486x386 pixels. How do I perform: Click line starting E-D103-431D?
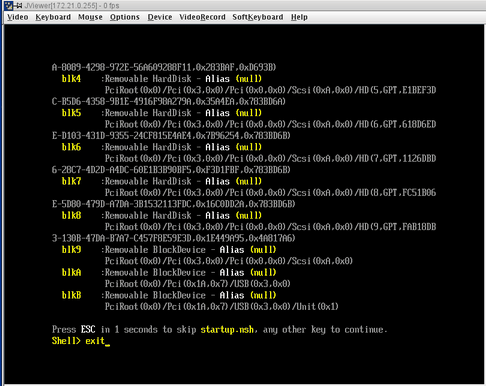(171, 136)
